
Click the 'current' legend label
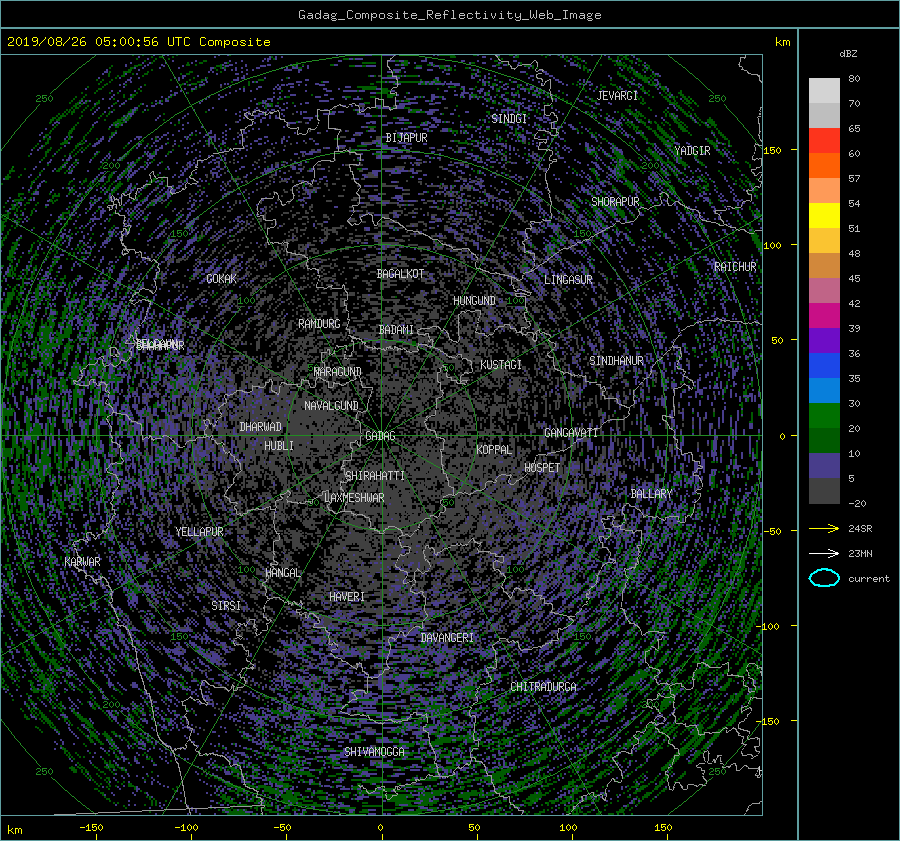pos(869,579)
